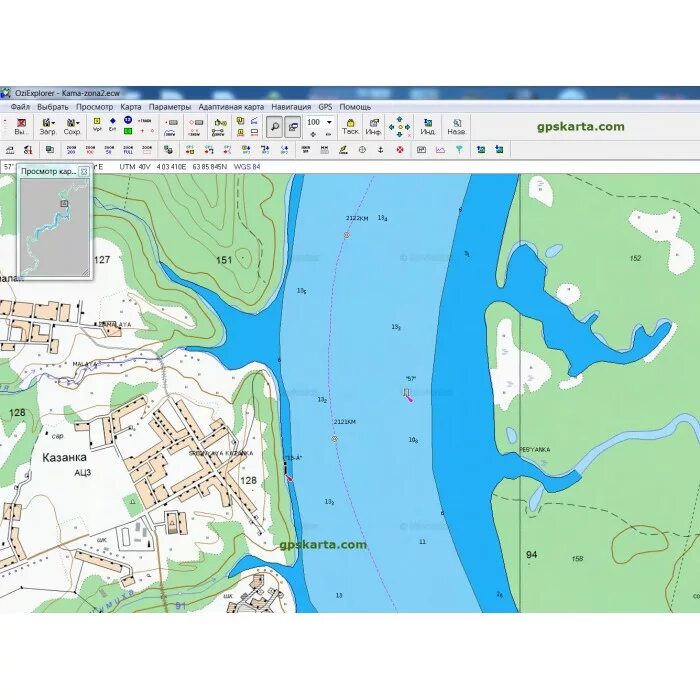Open the Карта menu

point(131,107)
